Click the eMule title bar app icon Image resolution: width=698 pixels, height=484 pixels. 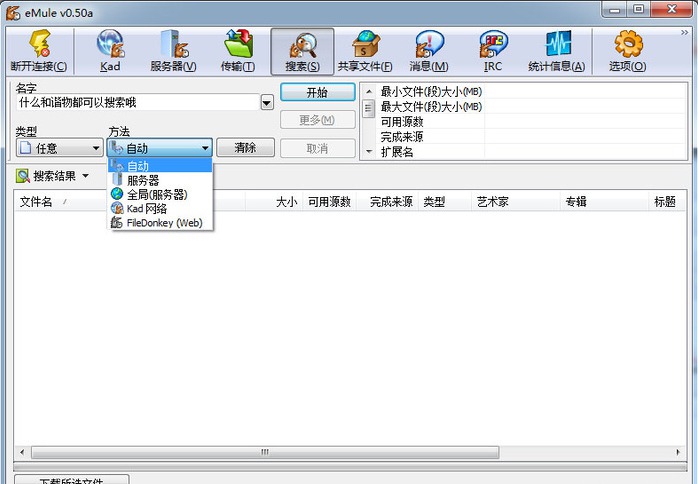click(13, 13)
